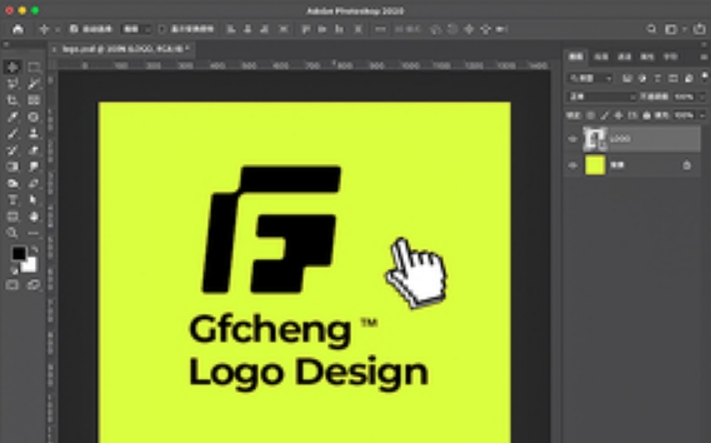Screen dimensions: 711x443
Task: Select the Rectangle shape tool
Action: pos(13,216)
